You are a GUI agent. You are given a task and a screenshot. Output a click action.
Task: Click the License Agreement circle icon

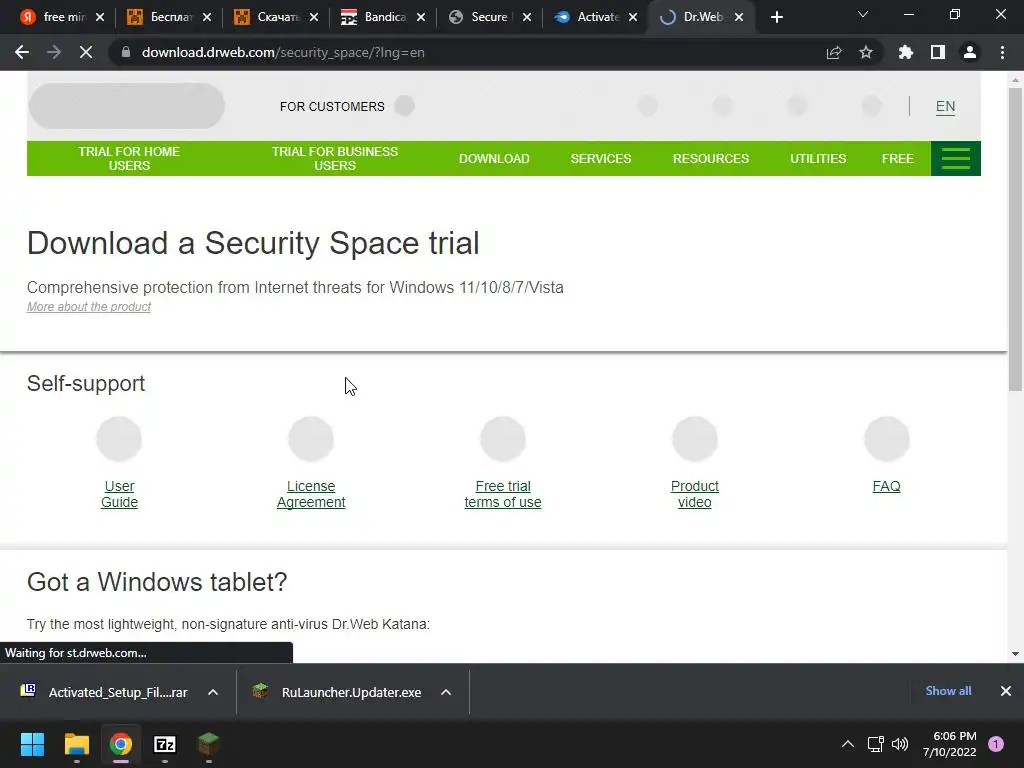click(x=311, y=439)
